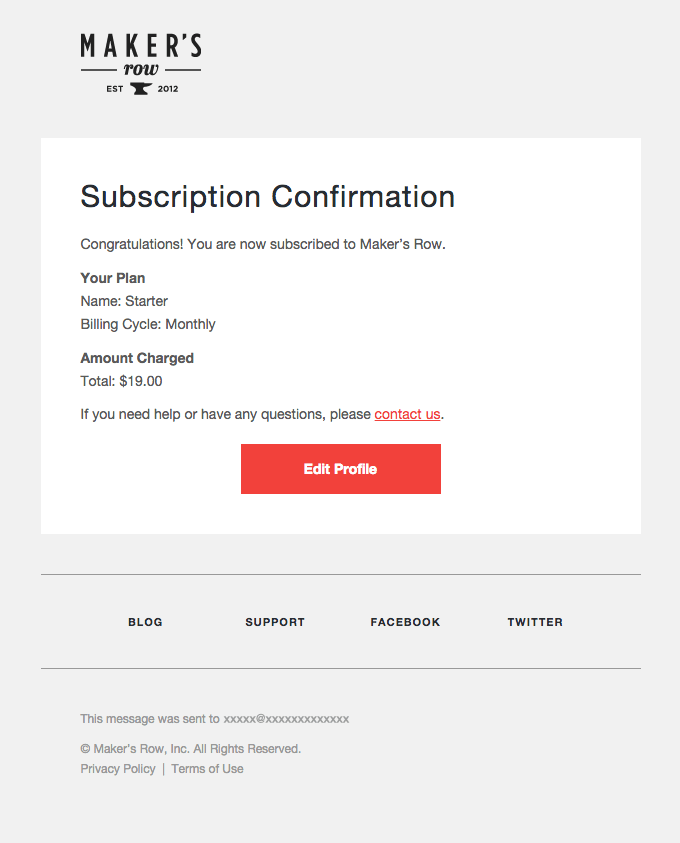Click the Subscription Confirmation heading
This screenshot has height=843, width=680.
[x=267, y=196]
